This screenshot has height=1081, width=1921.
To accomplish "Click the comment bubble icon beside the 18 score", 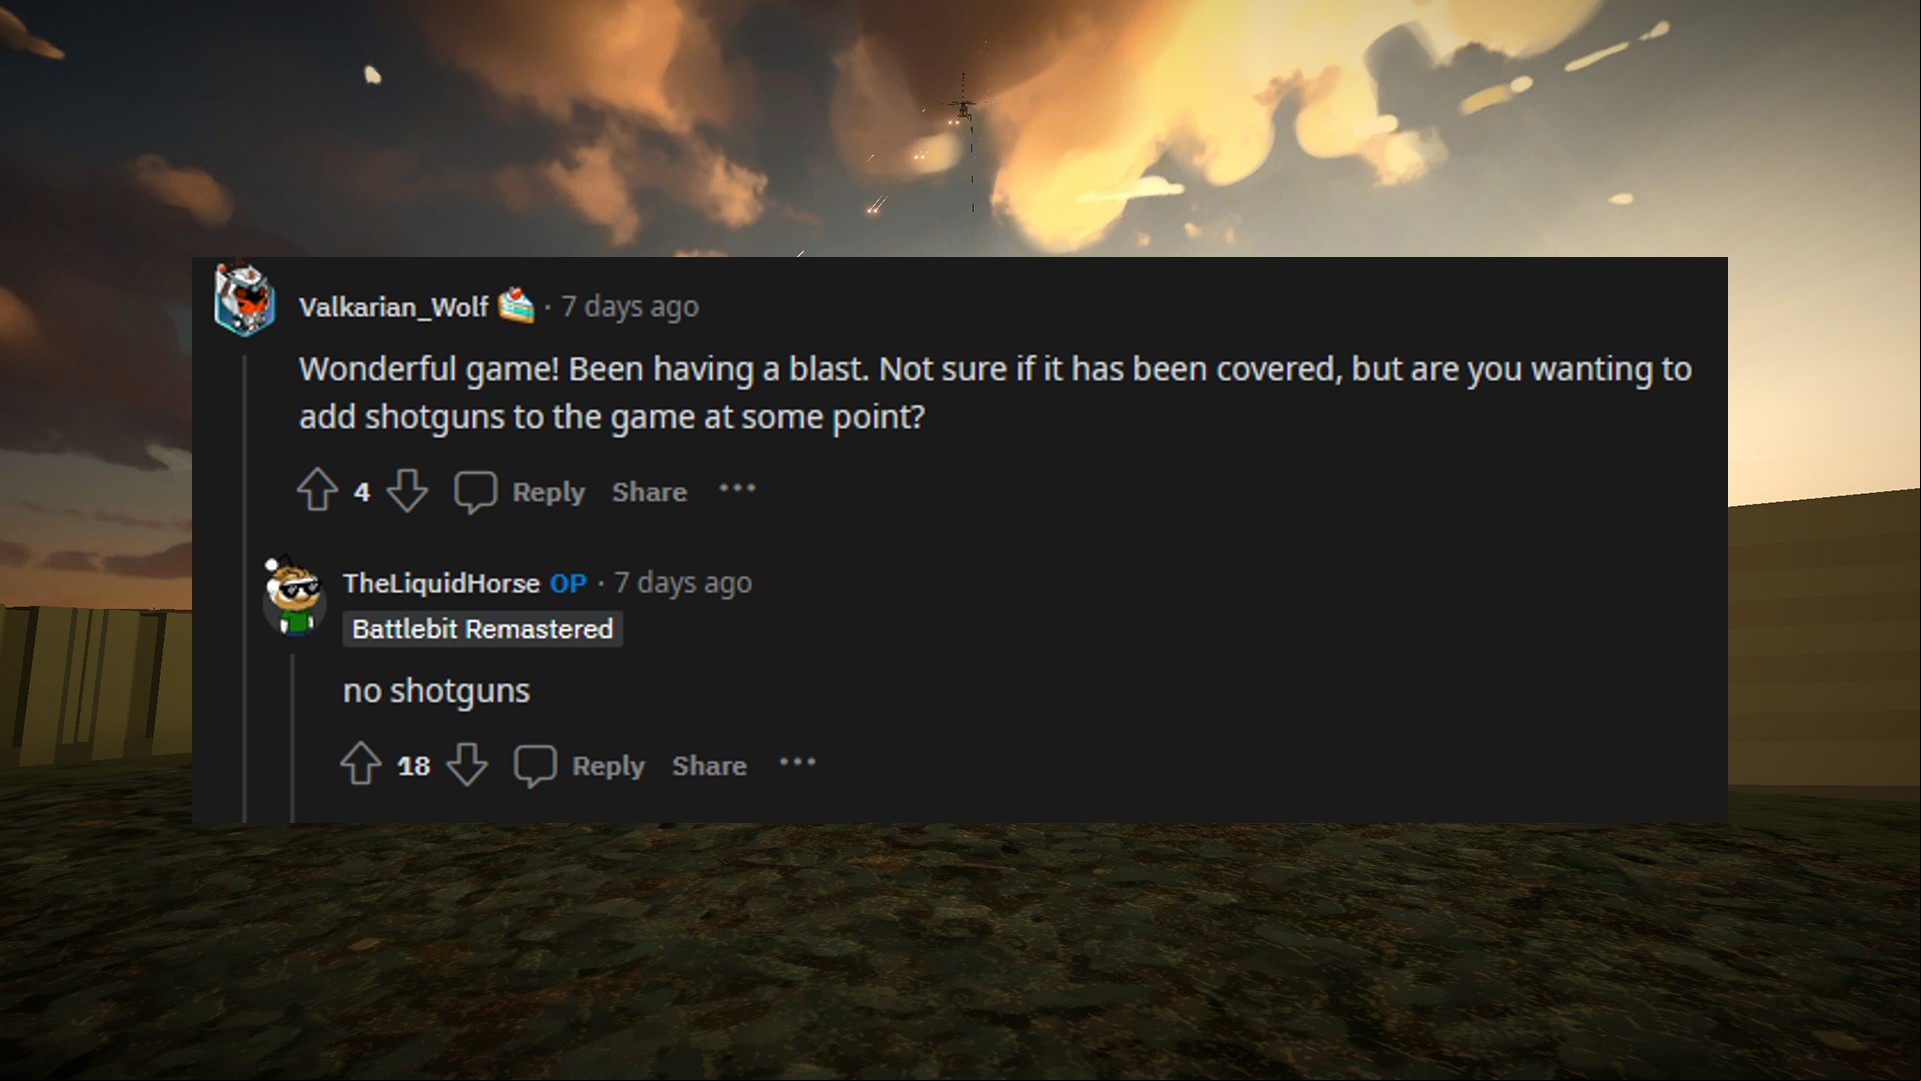I will click(535, 766).
